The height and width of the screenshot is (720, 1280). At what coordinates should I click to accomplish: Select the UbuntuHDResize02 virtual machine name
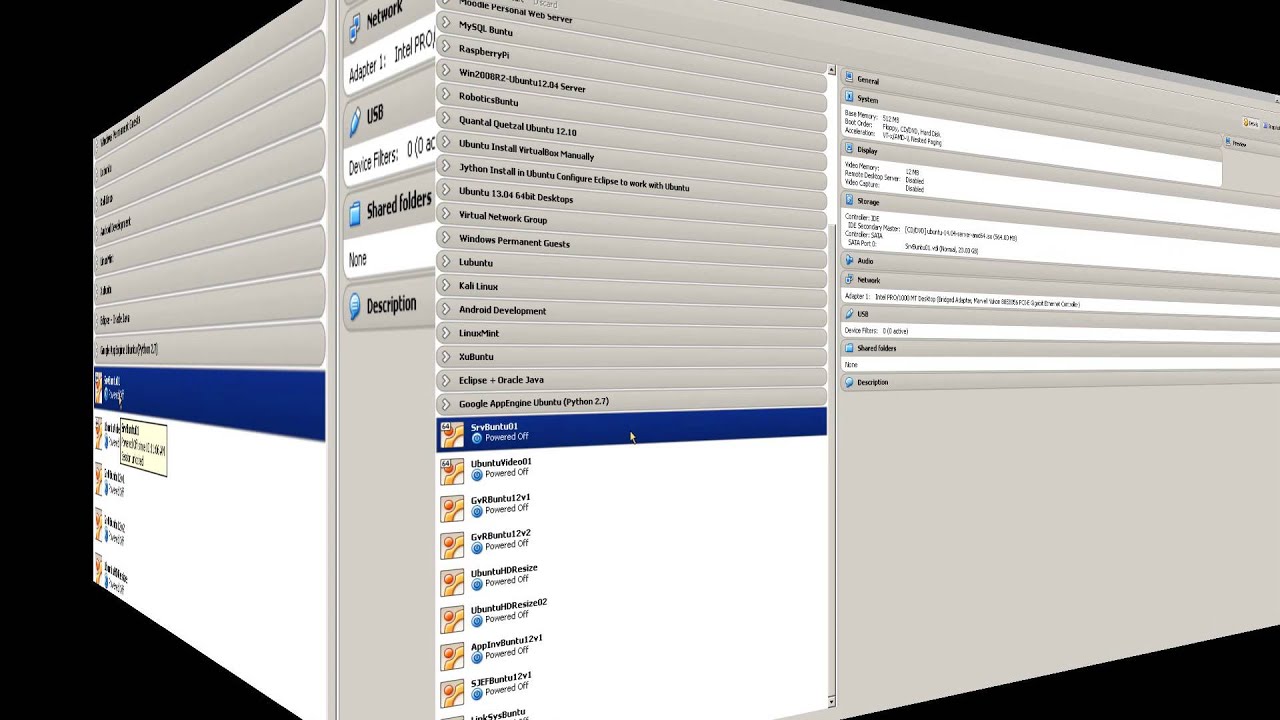[x=509, y=605]
